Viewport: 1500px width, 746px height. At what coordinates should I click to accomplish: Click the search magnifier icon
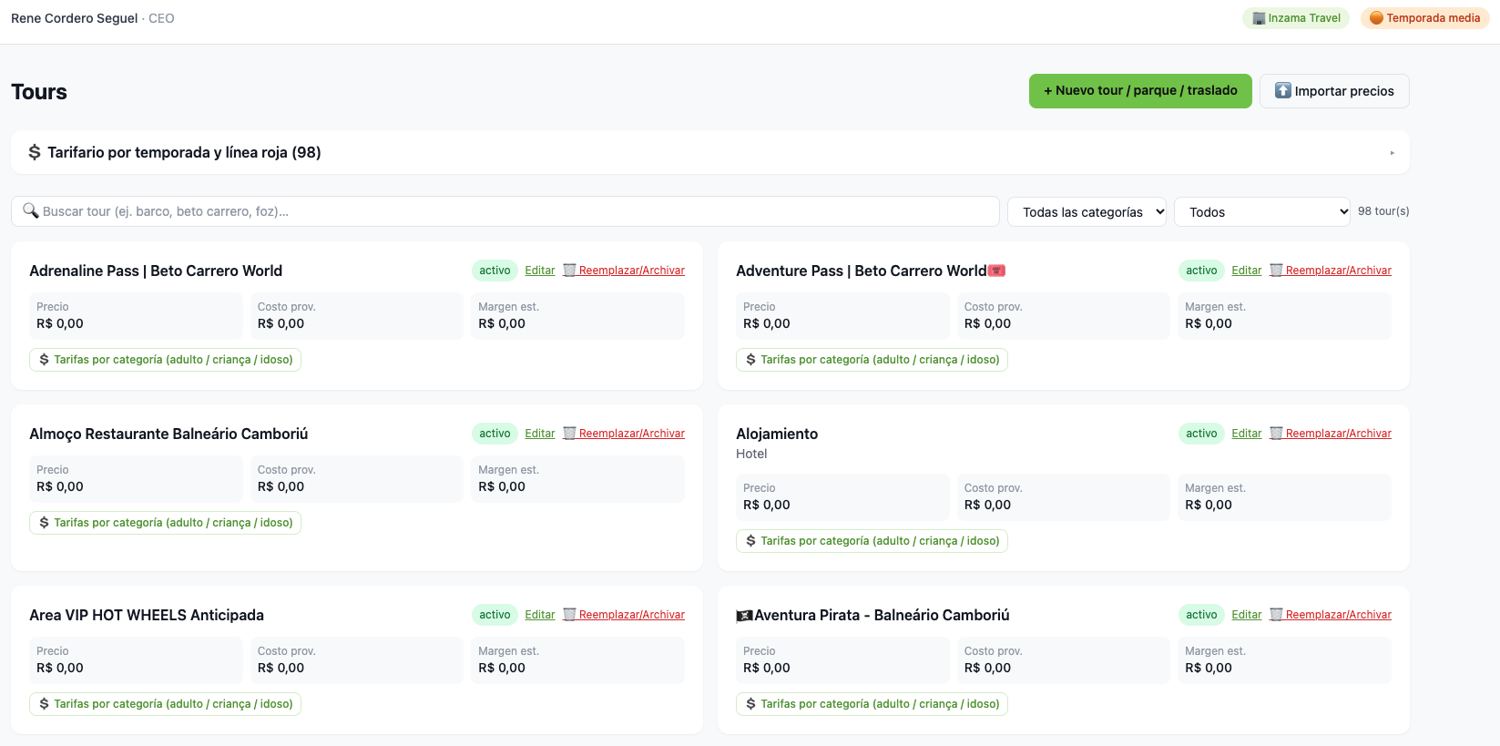[31, 211]
